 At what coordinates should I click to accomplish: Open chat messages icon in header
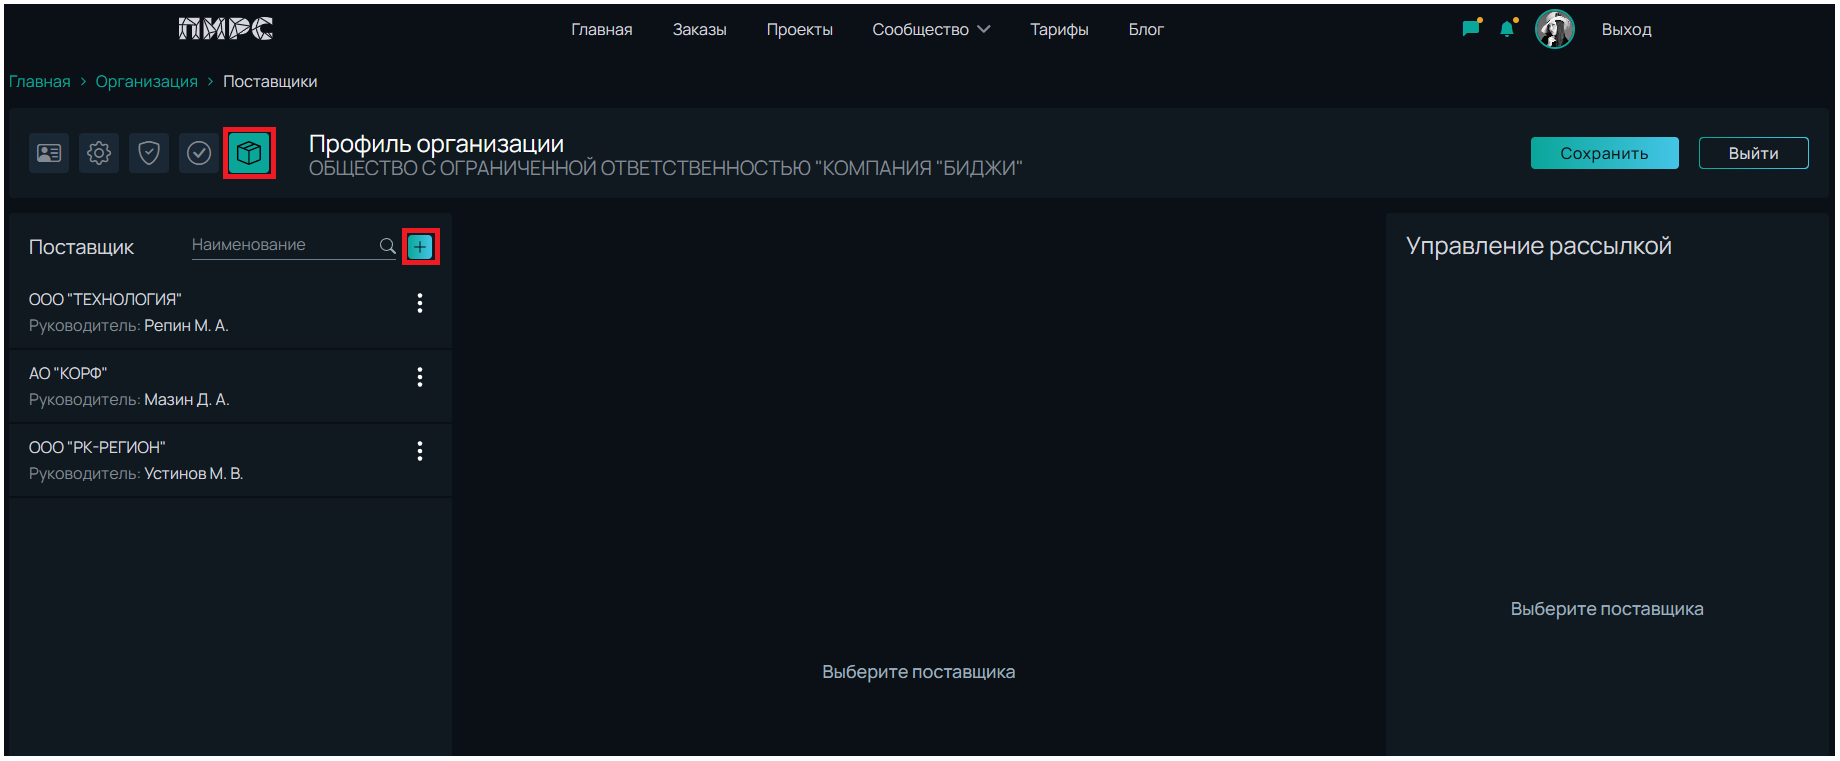tap(1470, 29)
